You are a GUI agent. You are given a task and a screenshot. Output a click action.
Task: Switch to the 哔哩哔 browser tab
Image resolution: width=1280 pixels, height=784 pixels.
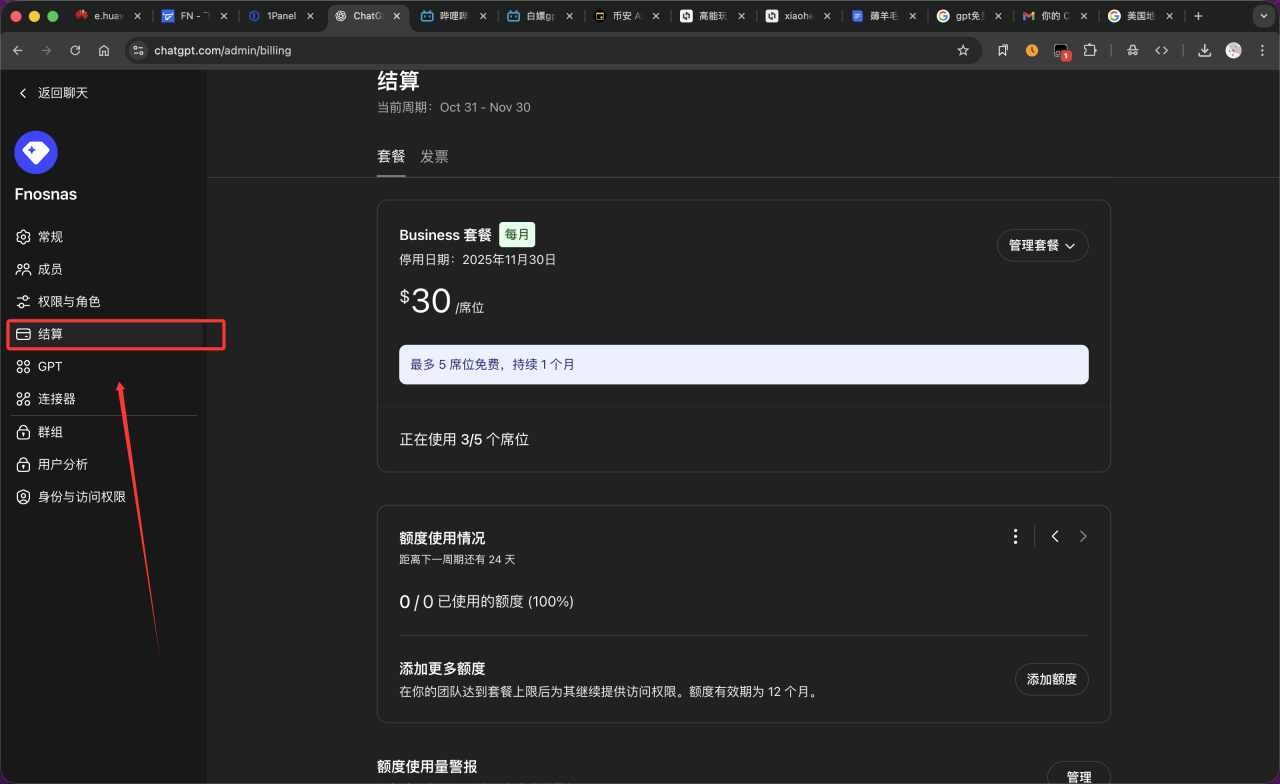(456, 16)
